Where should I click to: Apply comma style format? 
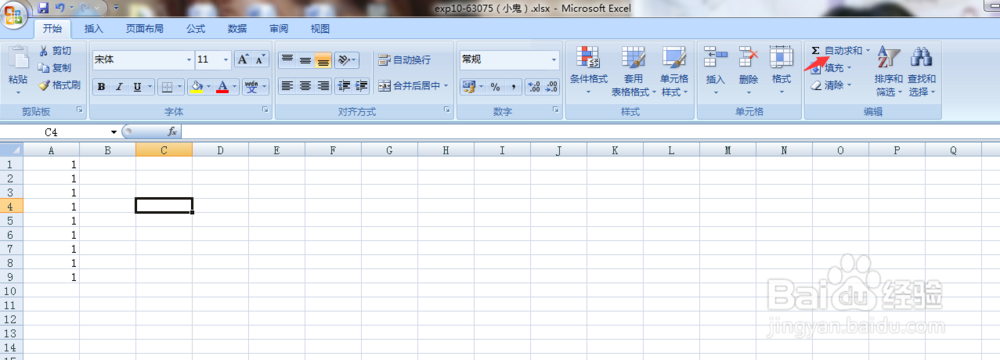[x=513, y=87]
